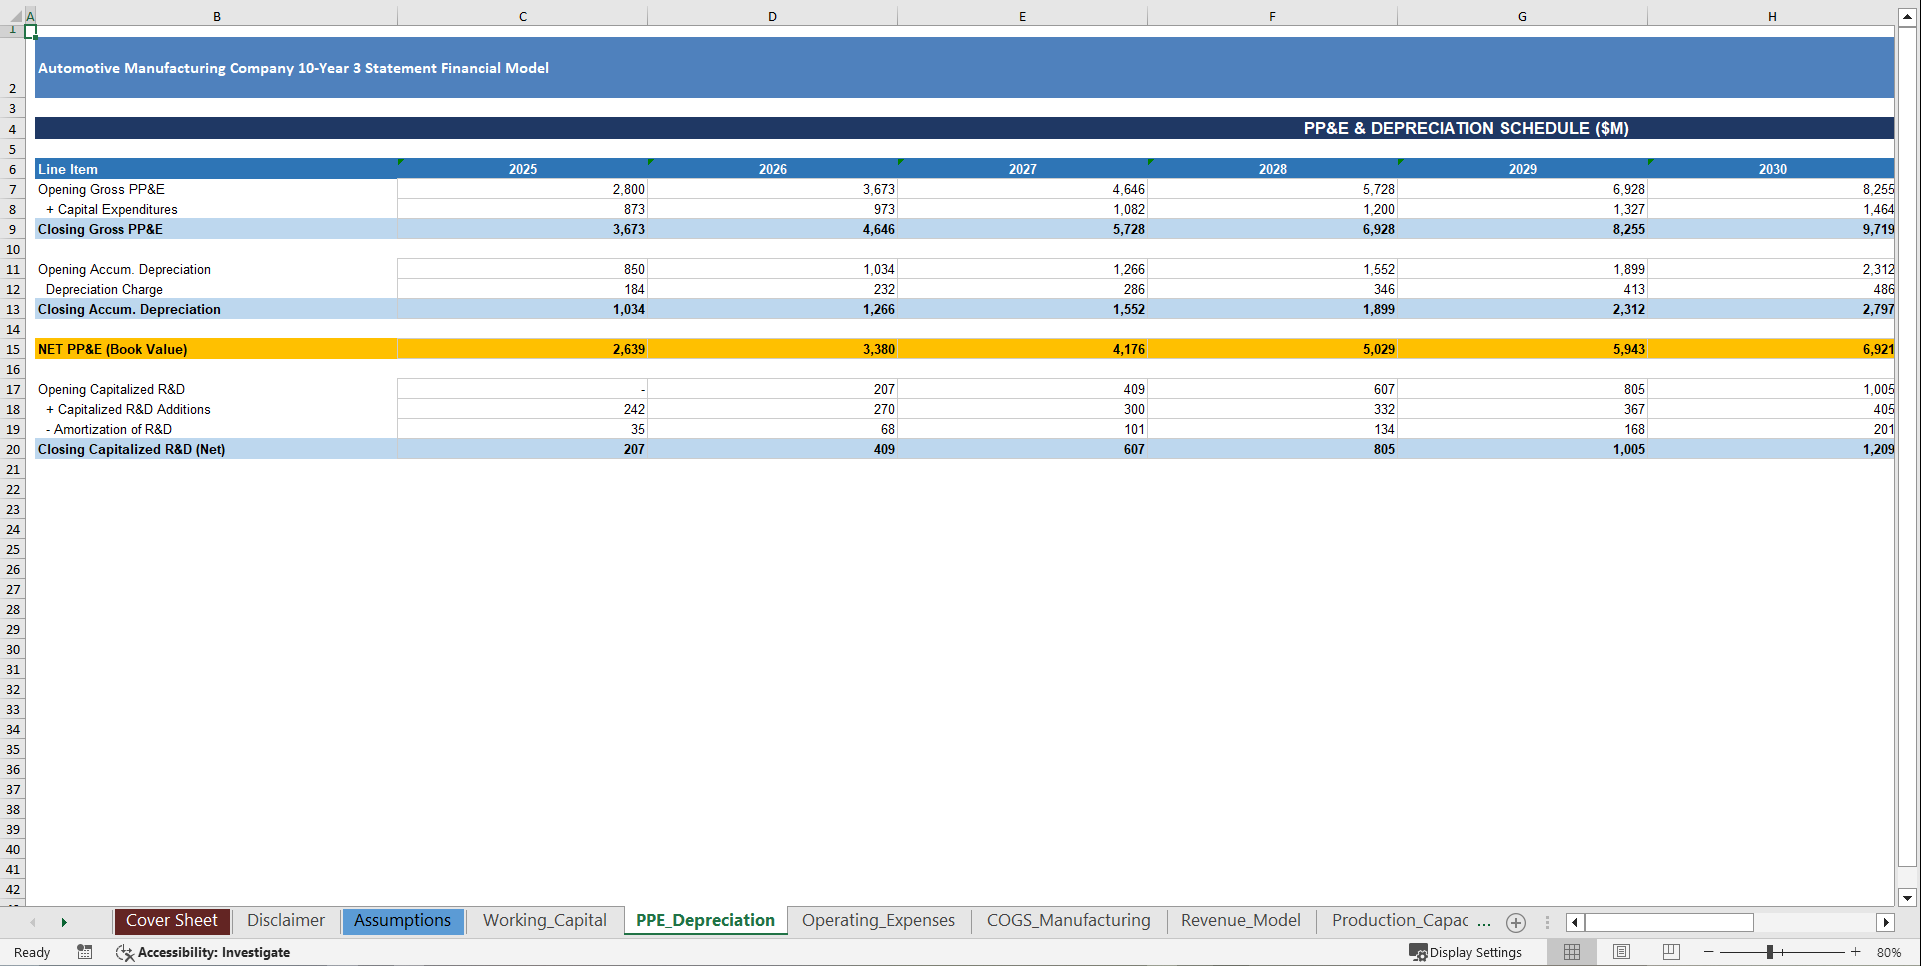Image resolution: width=1921 pixels, height=966 pixels.
Task: Click the horizontal scrollbar right arrow
Action: [1886, 922]
